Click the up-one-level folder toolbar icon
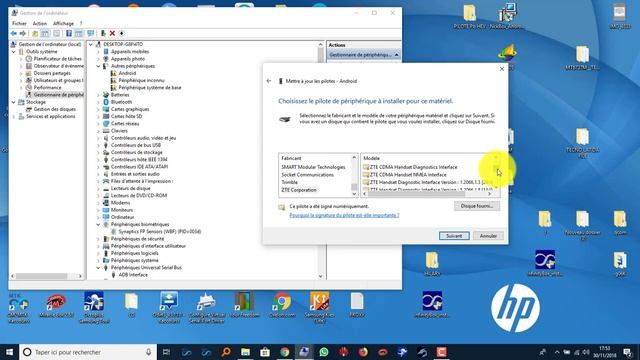Image resolution: width=640 pixels, height=360 pixels. click(35, 33)
